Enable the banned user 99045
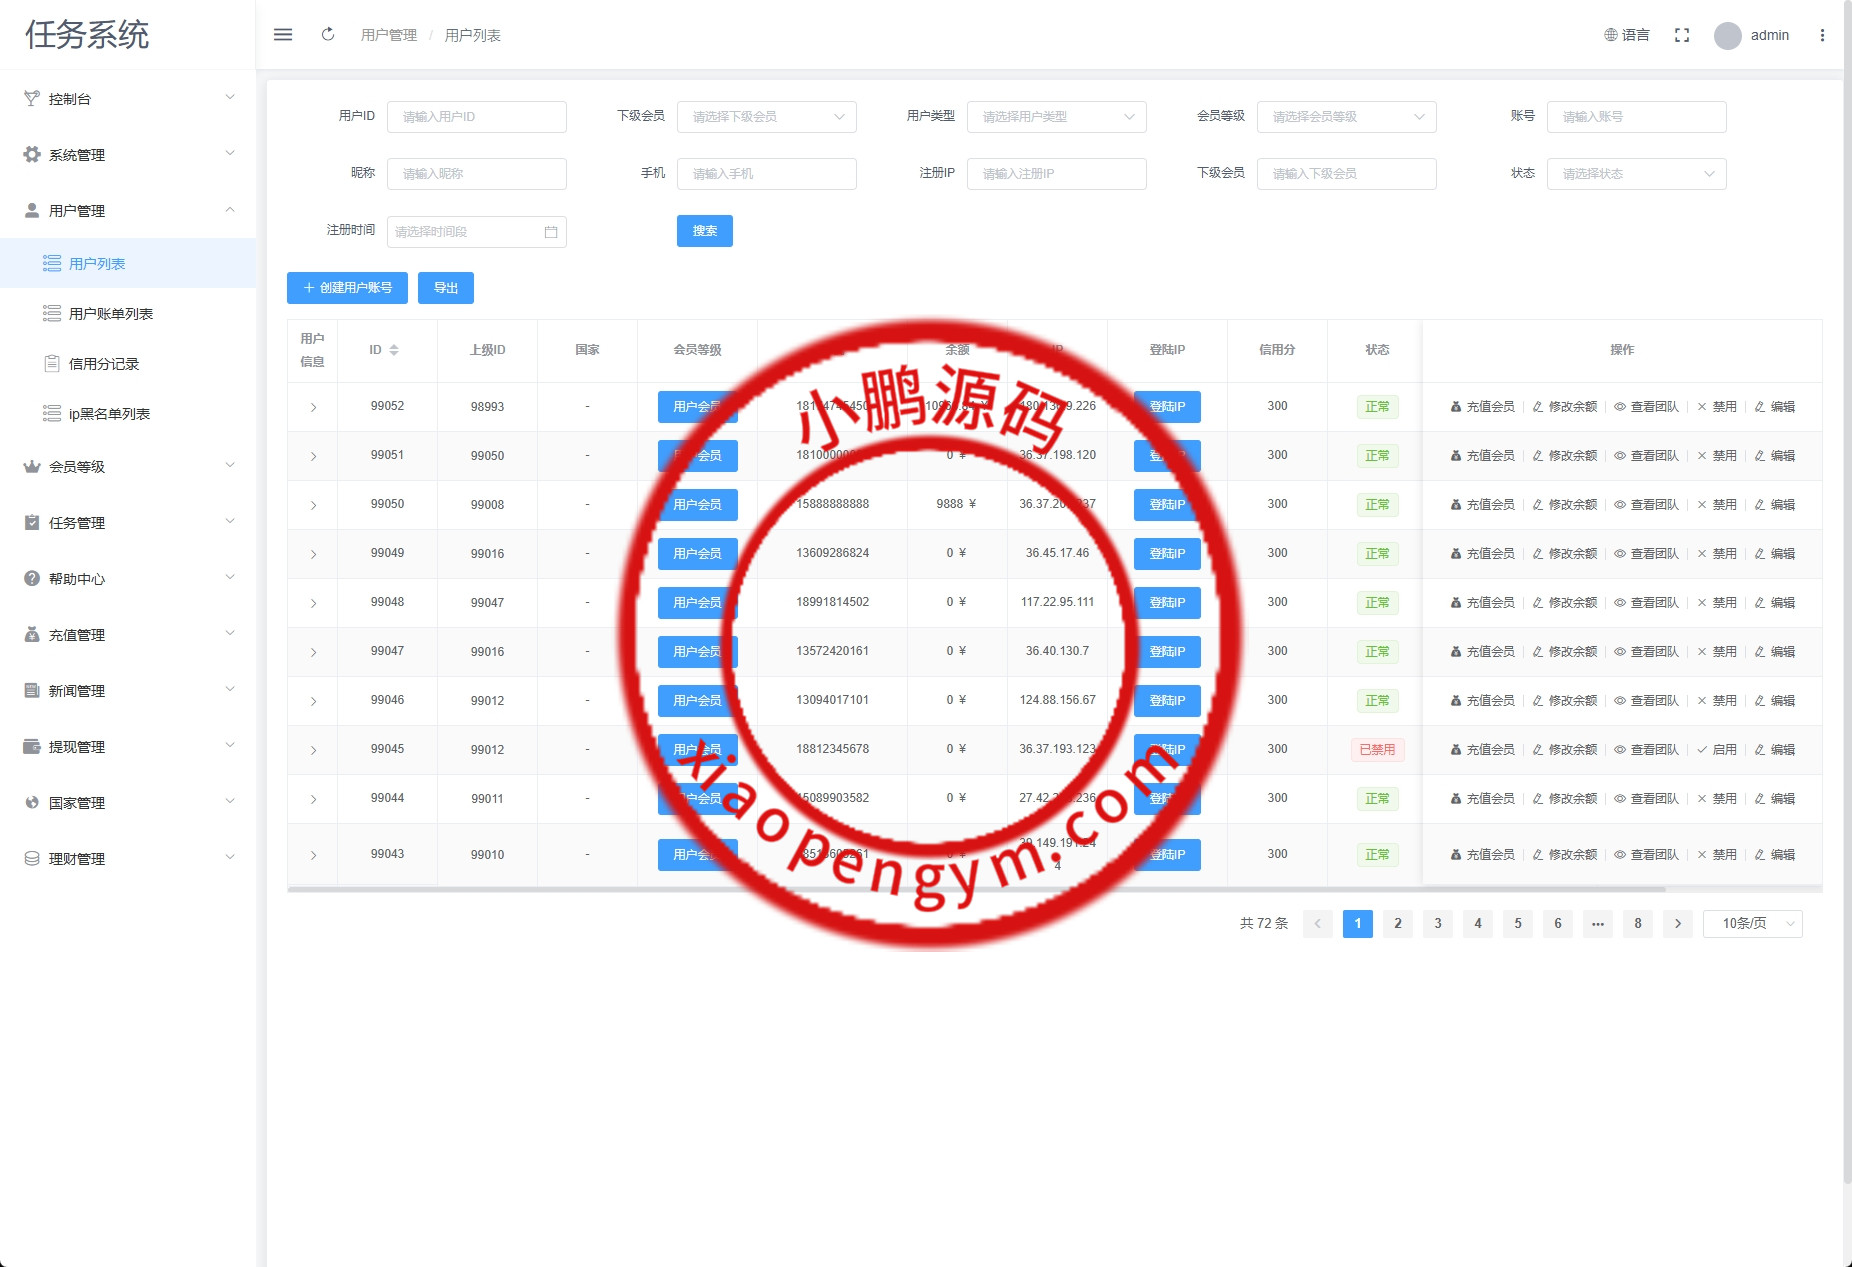 pos(1717,750)
